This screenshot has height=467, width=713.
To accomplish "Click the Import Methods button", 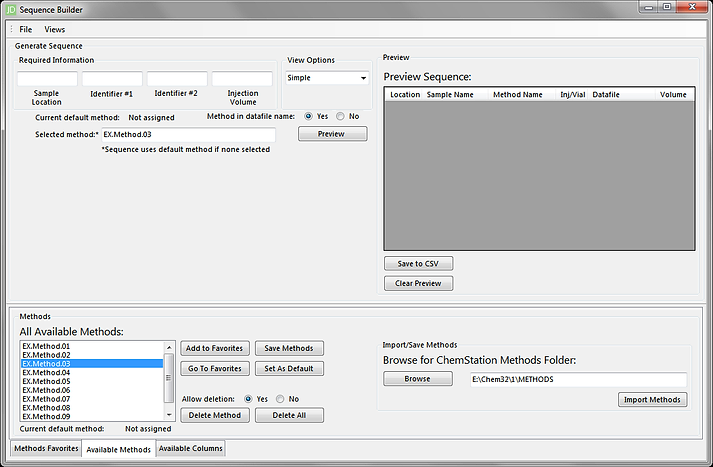I will pyautogui.click(x=652, y=400).
